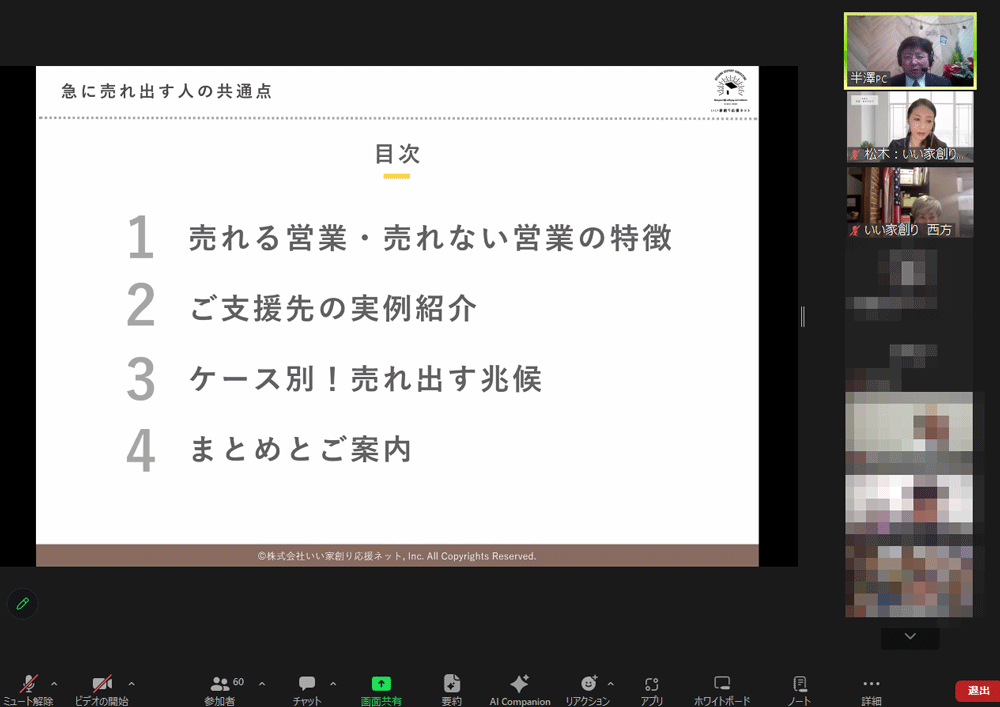
Task: Show more options (詳細)
Action: pyautogui.click(x=871, y=685)
